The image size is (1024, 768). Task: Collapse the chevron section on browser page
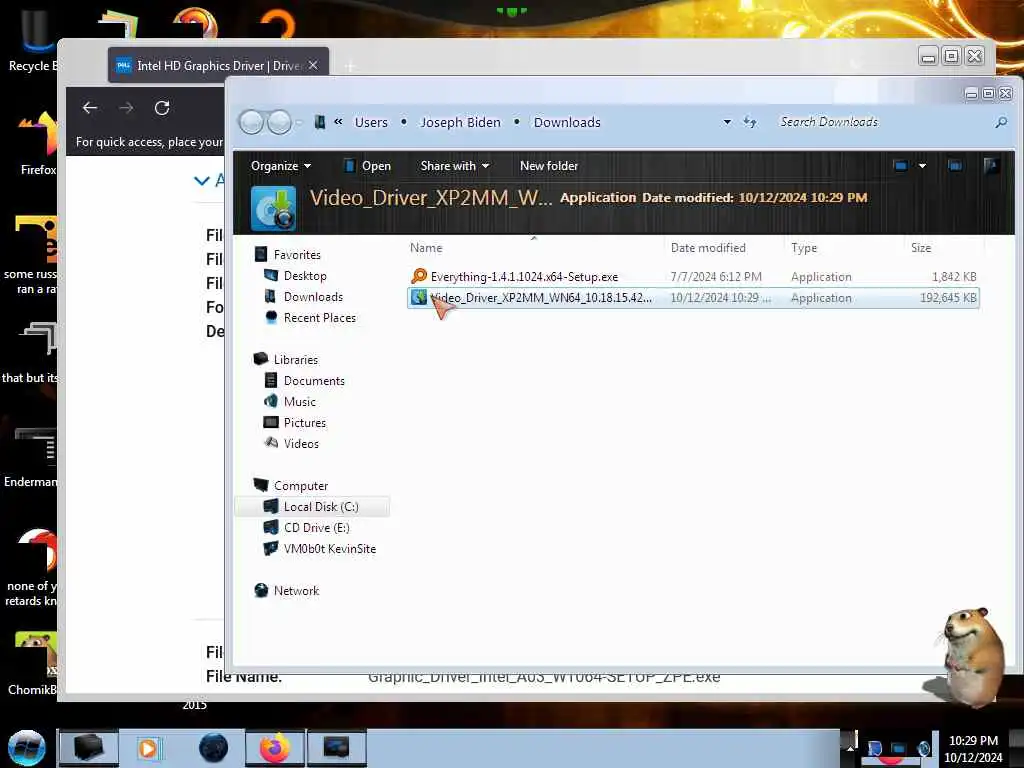point(202,180)
